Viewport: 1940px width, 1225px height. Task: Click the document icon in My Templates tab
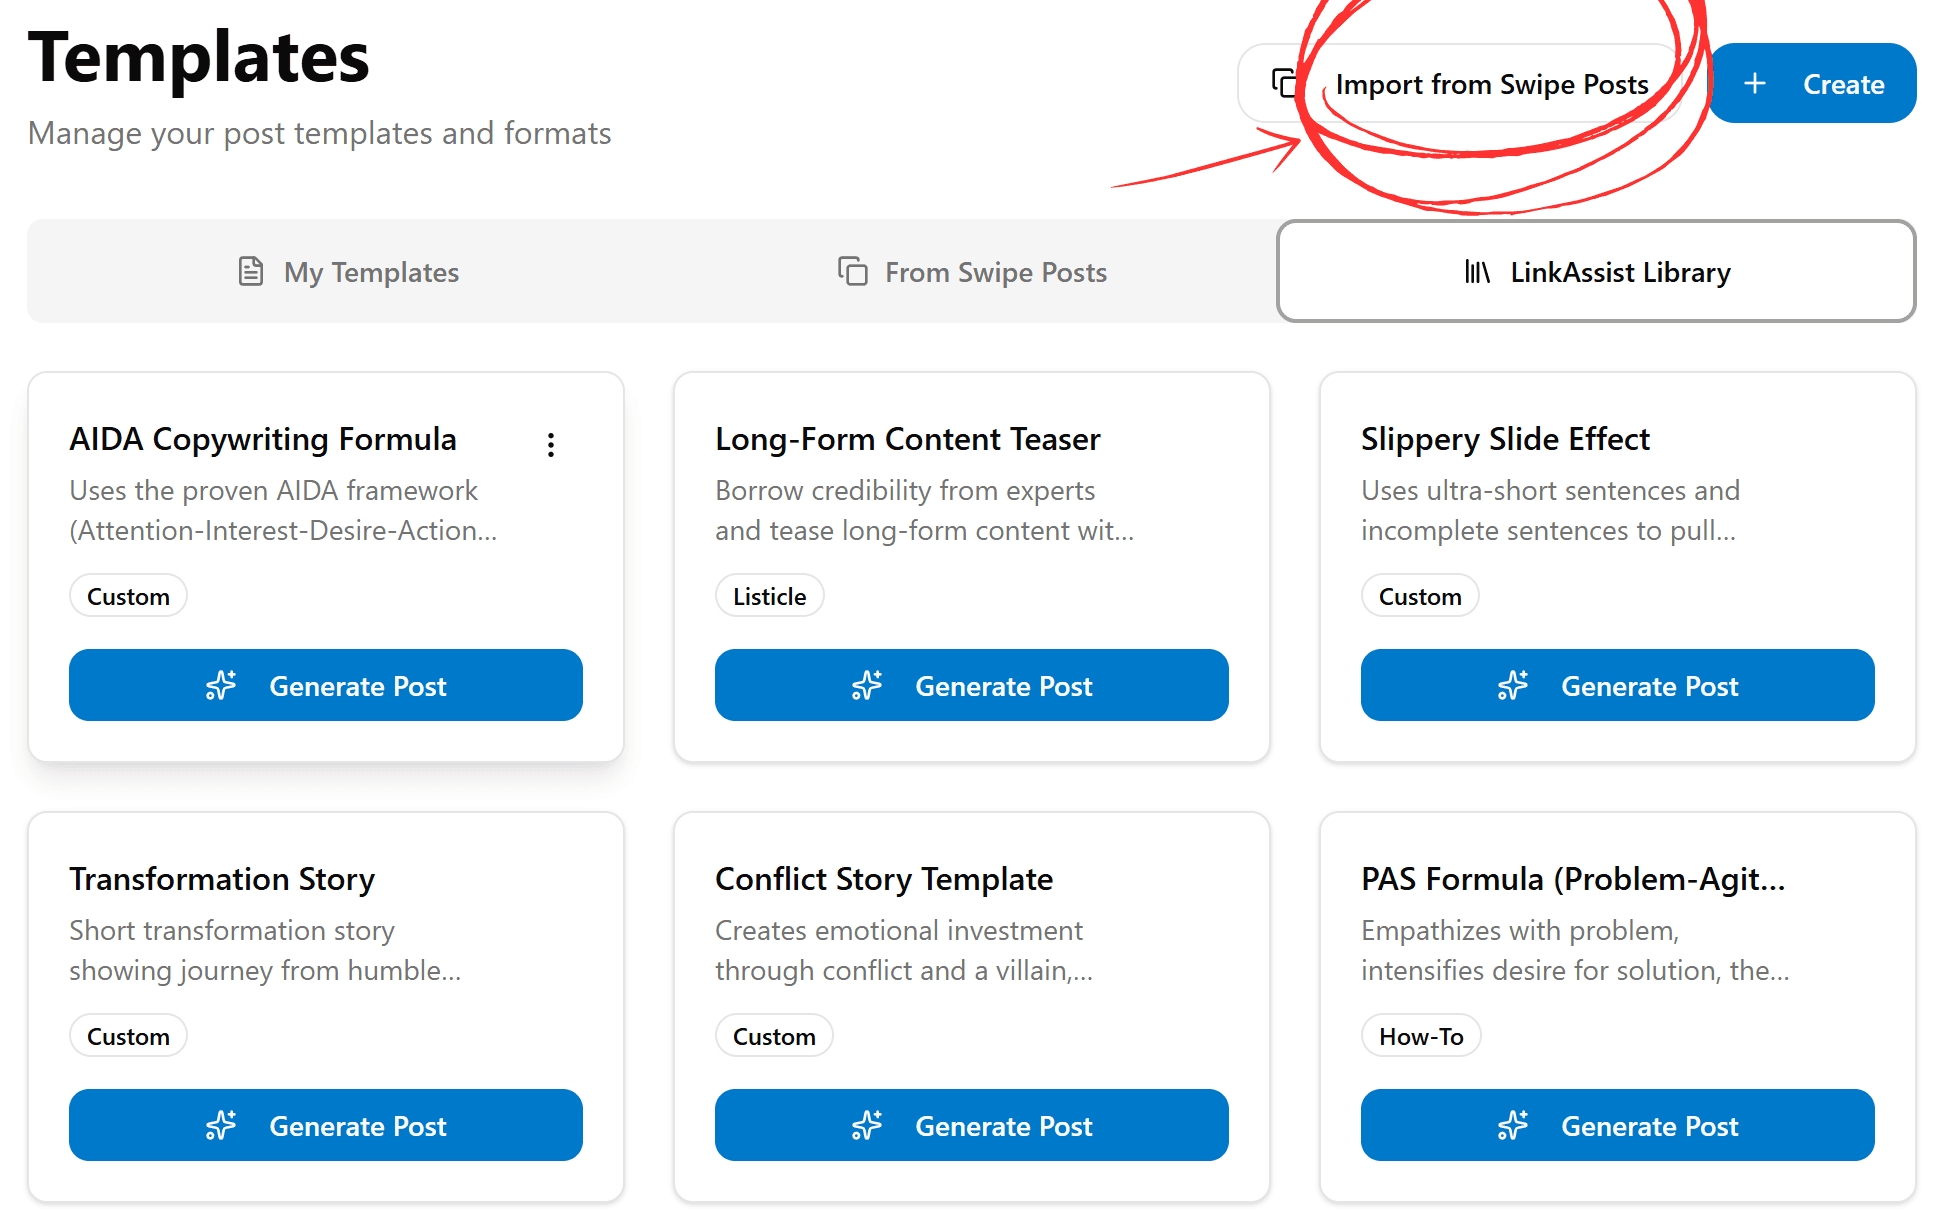(251, 271)
